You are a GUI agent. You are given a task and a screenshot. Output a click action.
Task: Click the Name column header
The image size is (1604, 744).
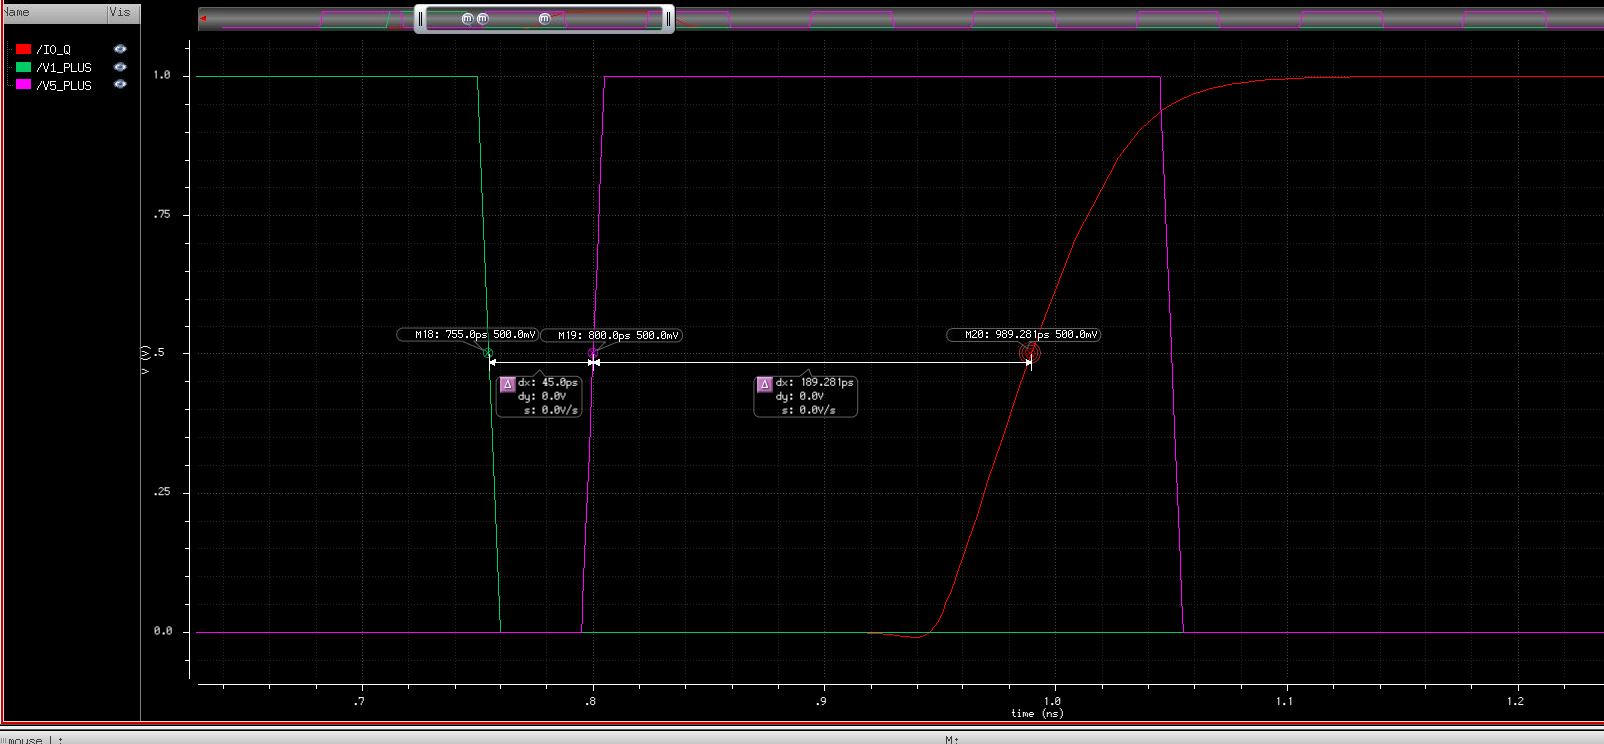coord(18,12)
